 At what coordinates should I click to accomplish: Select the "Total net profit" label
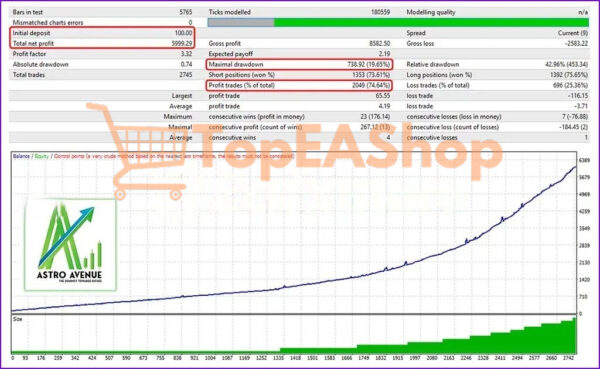tap(33, 43)
